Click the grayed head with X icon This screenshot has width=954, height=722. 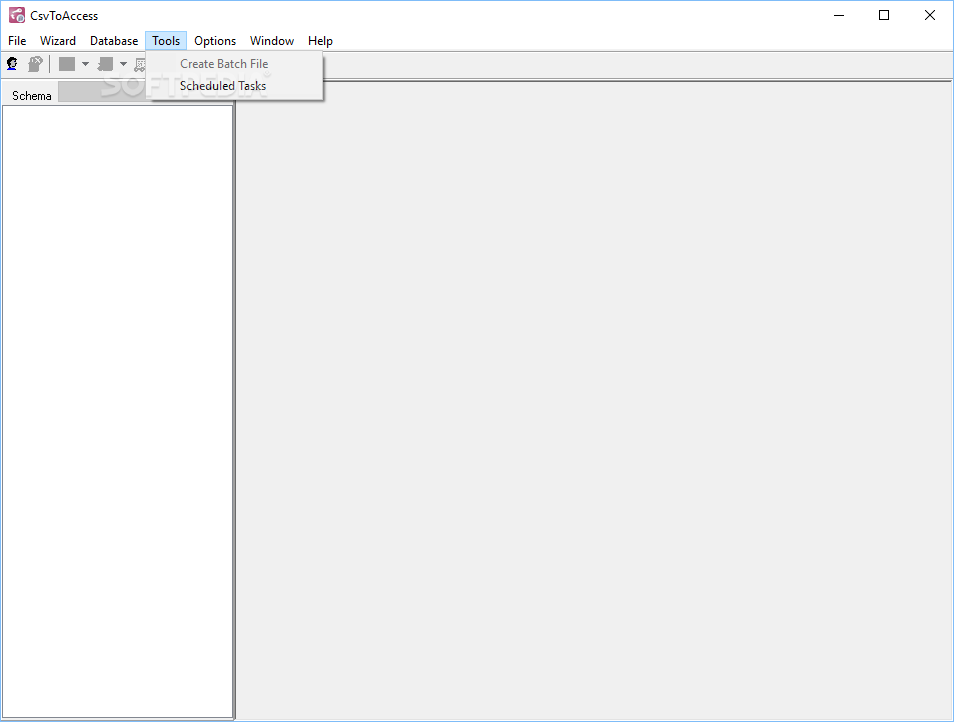pos(35,64)
